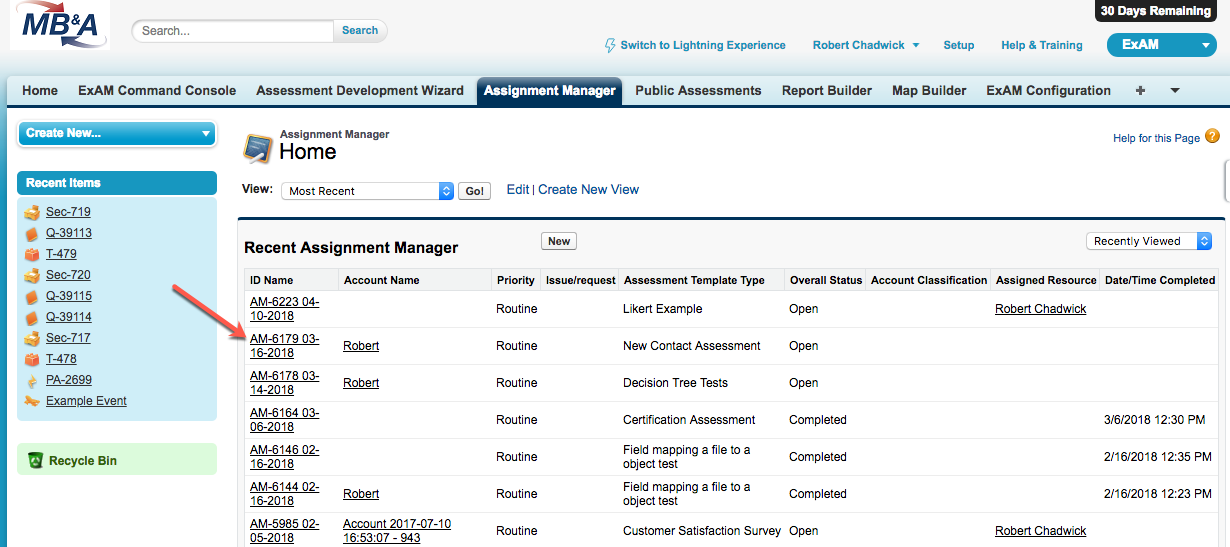Open Robert Chadwick resource in AM-6223 row
Image resolution: width=1230 pixels, height=547 pixels.
(x=1040, y=309)
